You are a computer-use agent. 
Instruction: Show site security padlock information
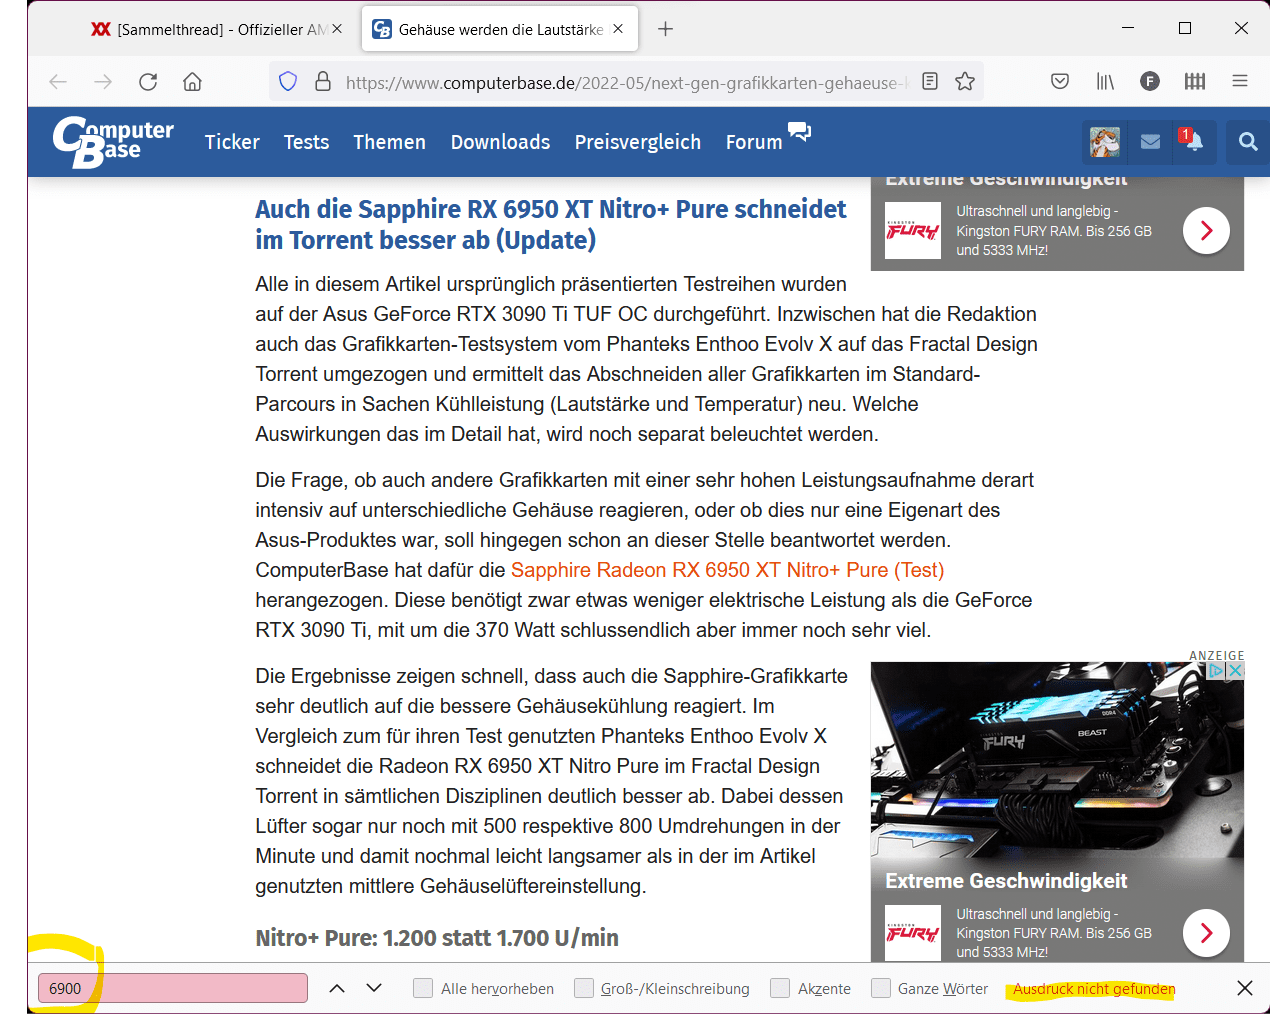click(323, 81)
